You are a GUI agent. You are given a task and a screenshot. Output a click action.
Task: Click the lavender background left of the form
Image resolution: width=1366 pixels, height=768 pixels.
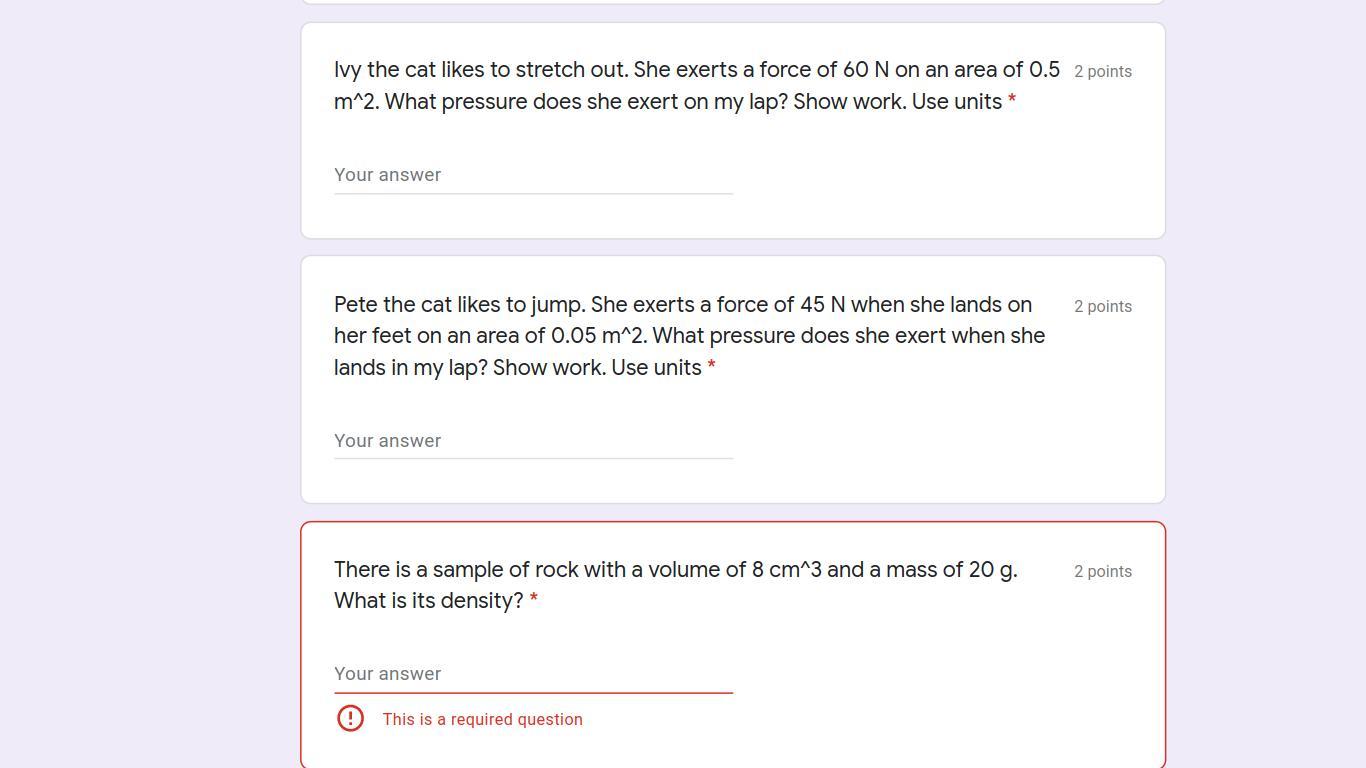pyautogui.click(x=150, y=400)
